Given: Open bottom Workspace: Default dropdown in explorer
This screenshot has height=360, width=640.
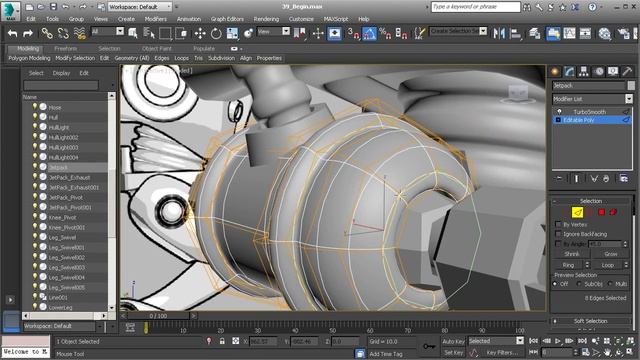Looking at the screenshot, I should [63, 326].
